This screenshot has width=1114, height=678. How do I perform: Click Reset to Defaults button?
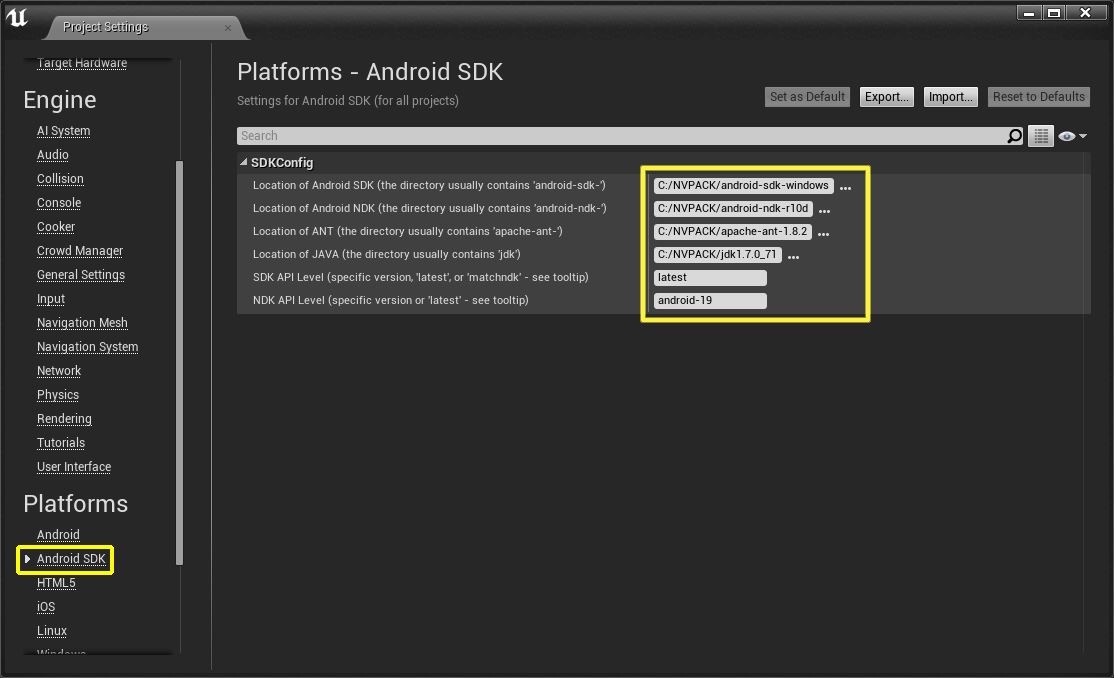click(1039, 97)
